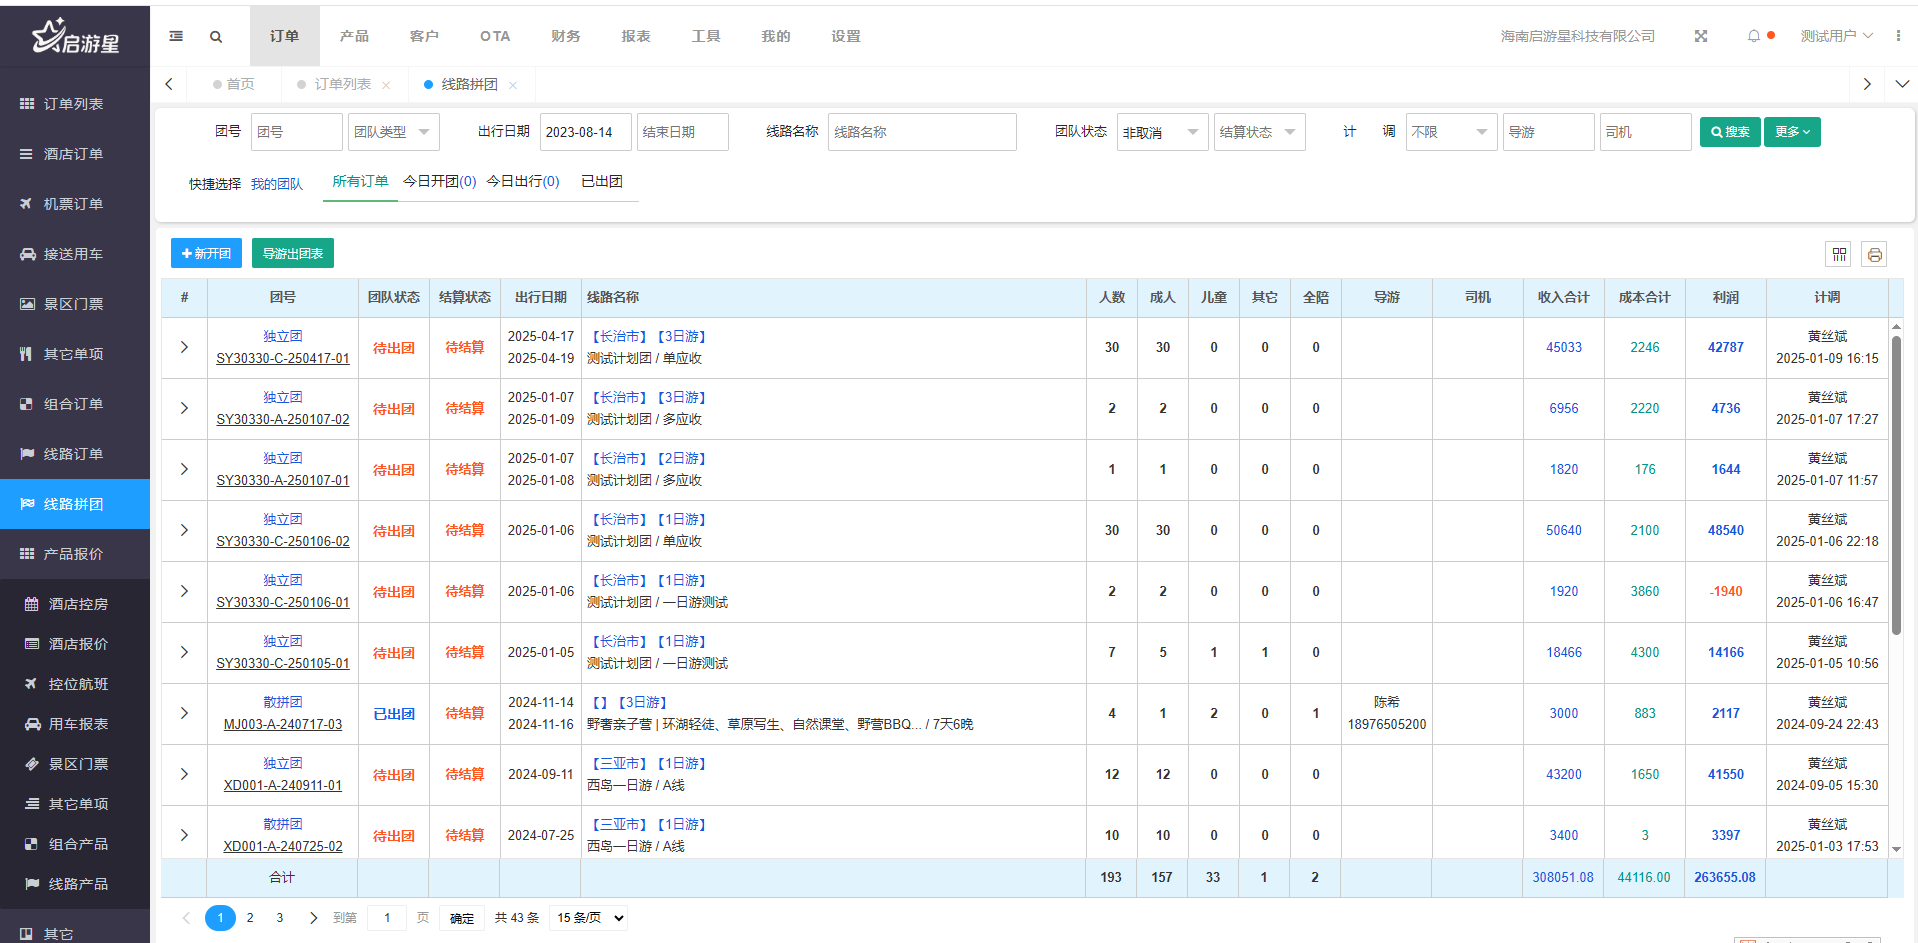The height and width of the screenshot is (943, 1918).
Task: Expand the row for SY30330-C-250417-01
Action: tap(184, 347)
